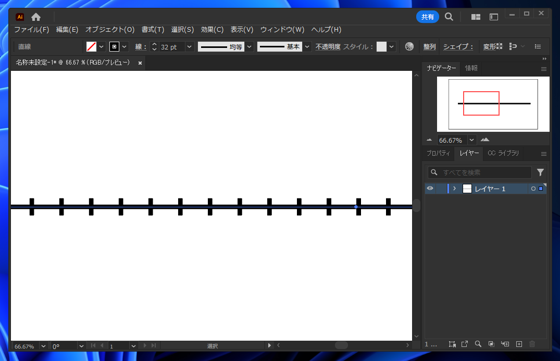Close the 名称未設定-1 document tab
The width and height of the screenshot is (560, 361).
tap(140, 63)
